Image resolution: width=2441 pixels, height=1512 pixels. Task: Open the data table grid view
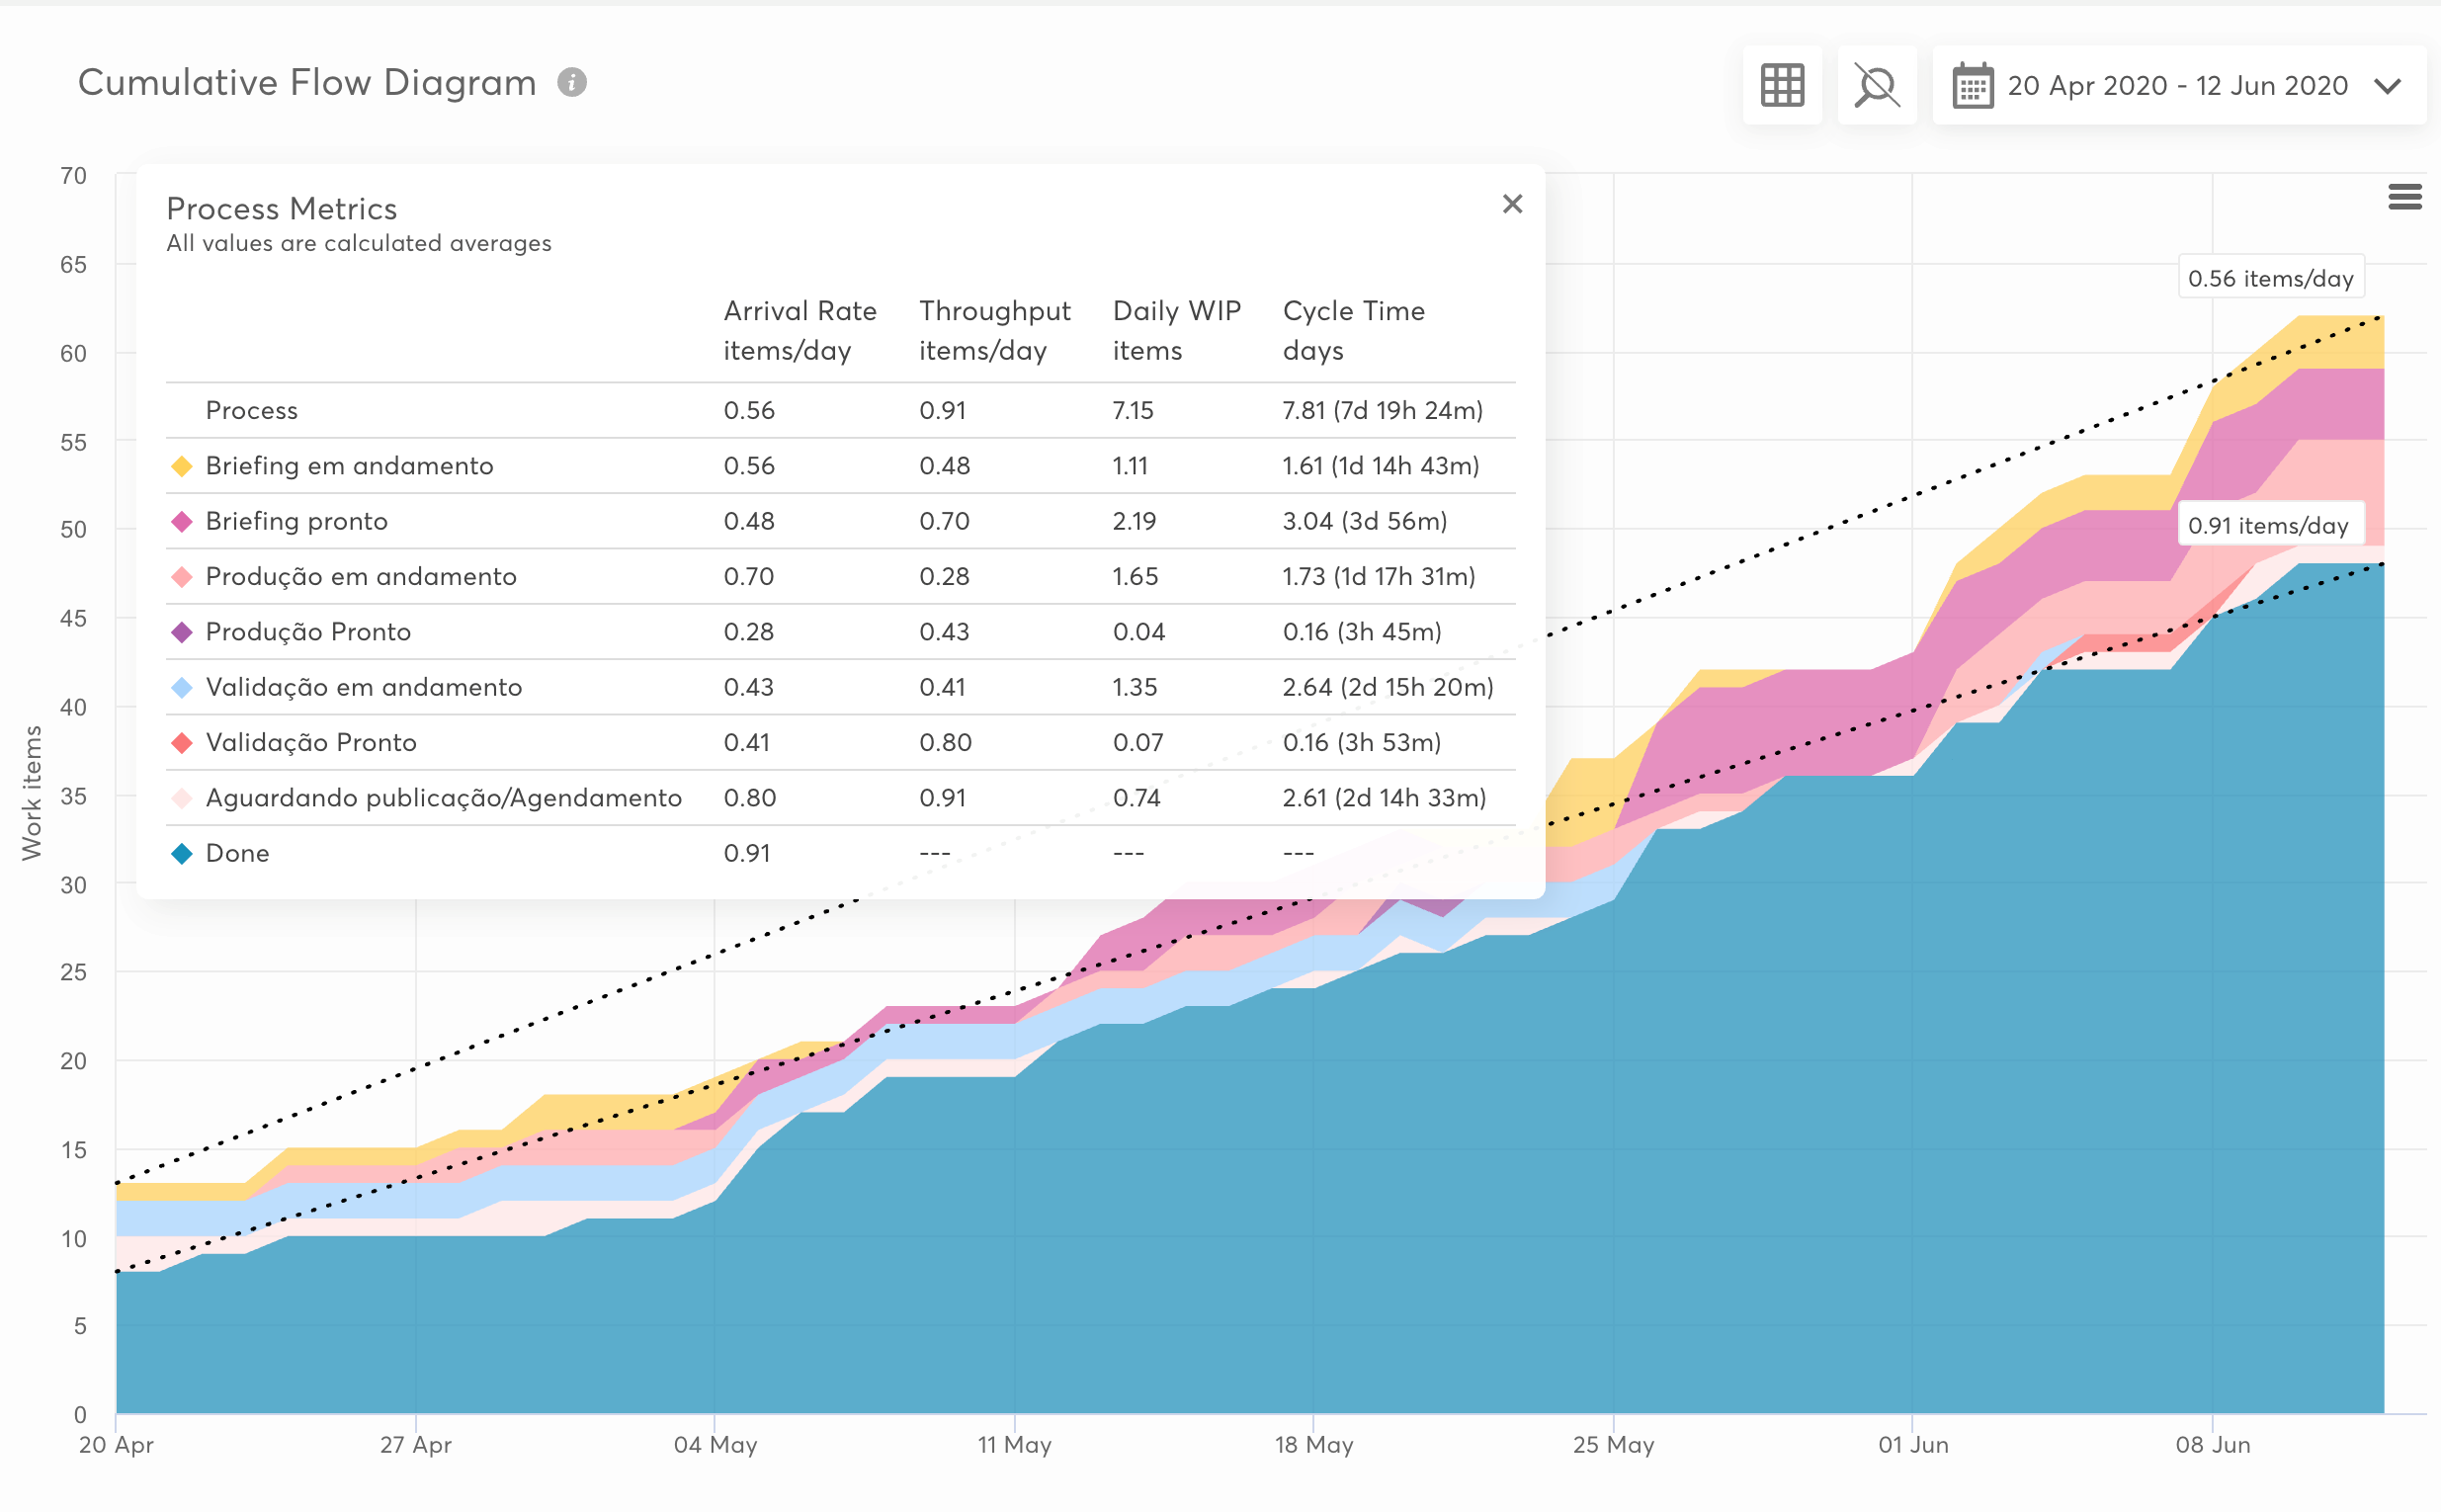click(1781, 85)
